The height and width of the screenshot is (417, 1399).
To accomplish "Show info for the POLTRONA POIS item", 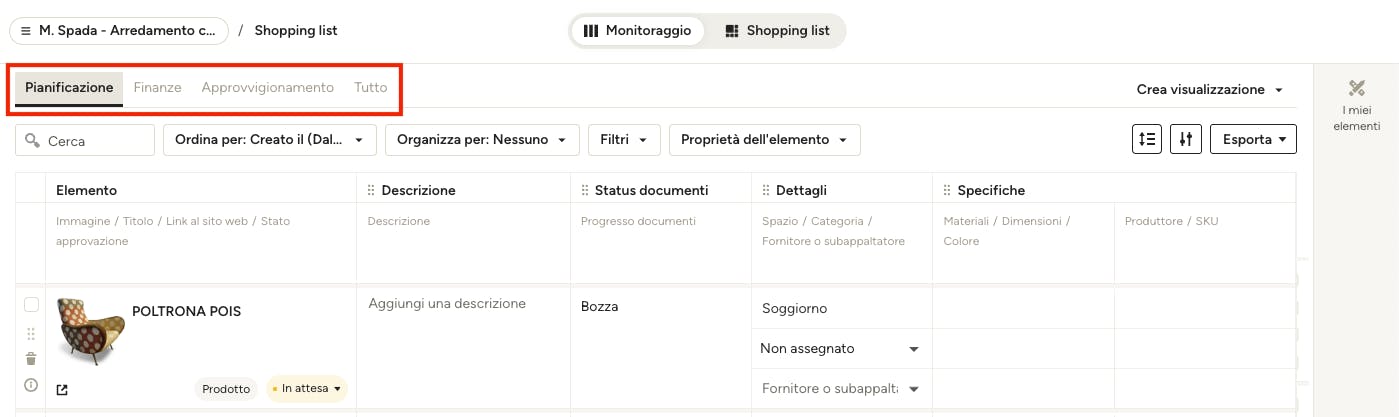I will click(31, 385).
